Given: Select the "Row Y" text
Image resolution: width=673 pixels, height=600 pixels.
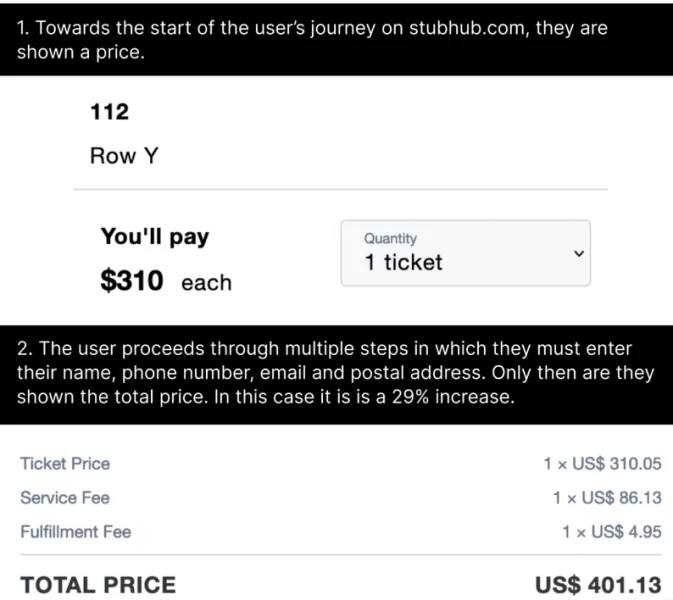Looking at the screenshot, I should (x=124, y=156).
